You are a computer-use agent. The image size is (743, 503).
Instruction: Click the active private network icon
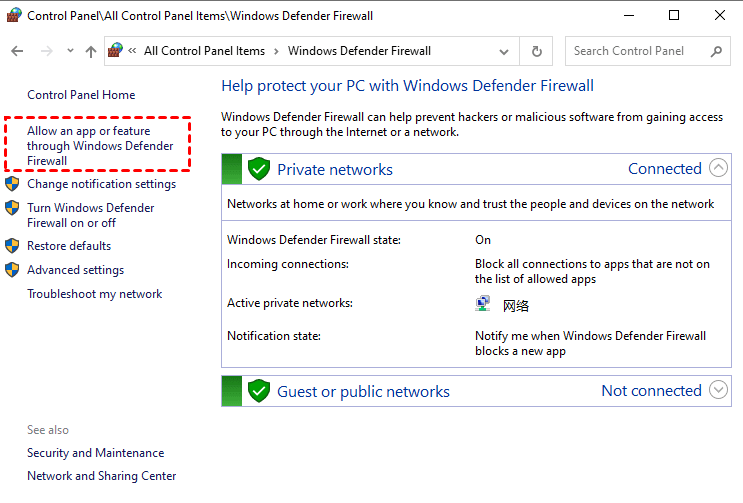pos(485,304)
